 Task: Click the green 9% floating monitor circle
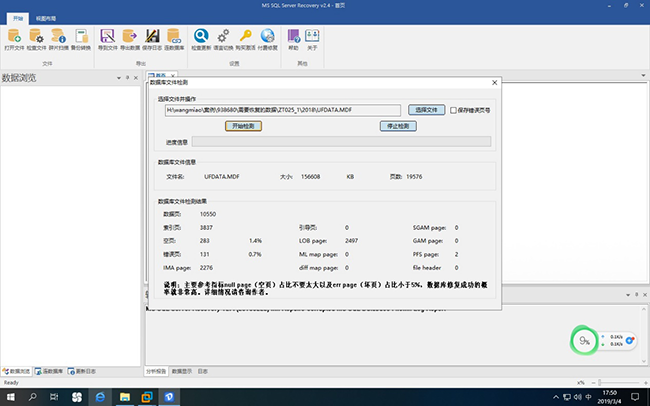pyautogui.click(x=584, y=340)
